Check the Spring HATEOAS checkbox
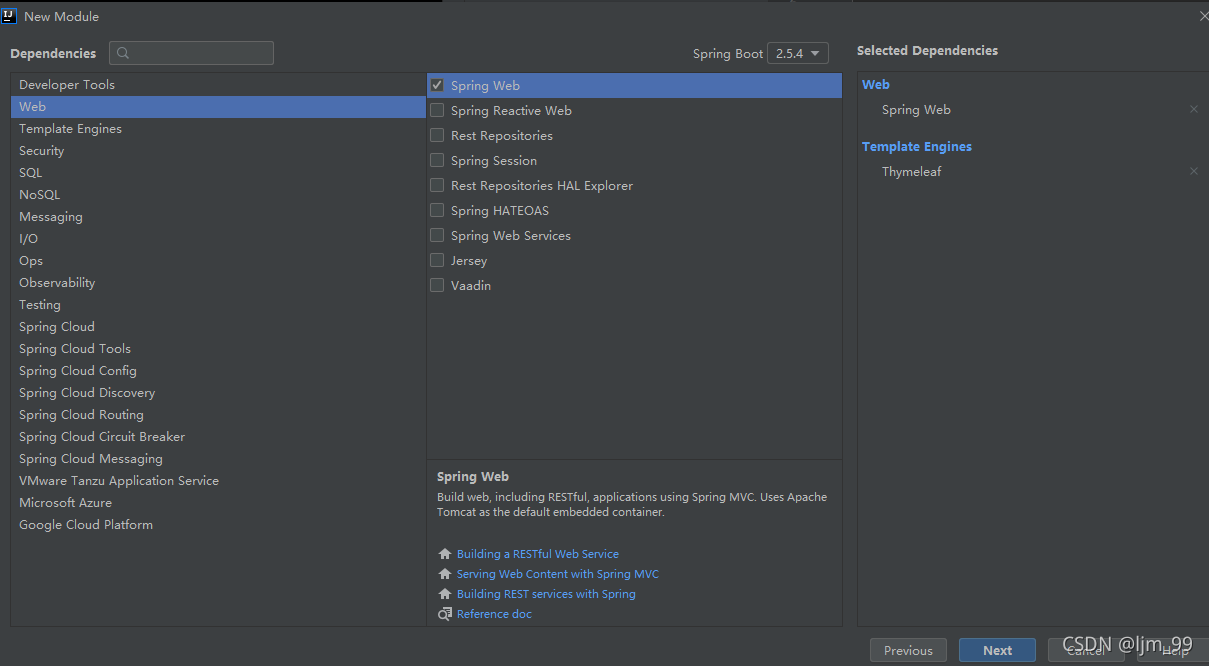This screenshot has width=1209, height=666. tap(437, 210)
